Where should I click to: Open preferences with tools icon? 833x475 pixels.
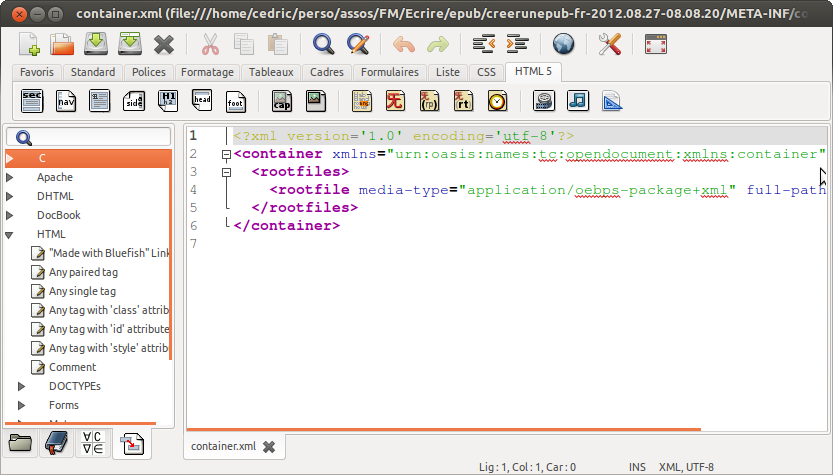(609, 44)
